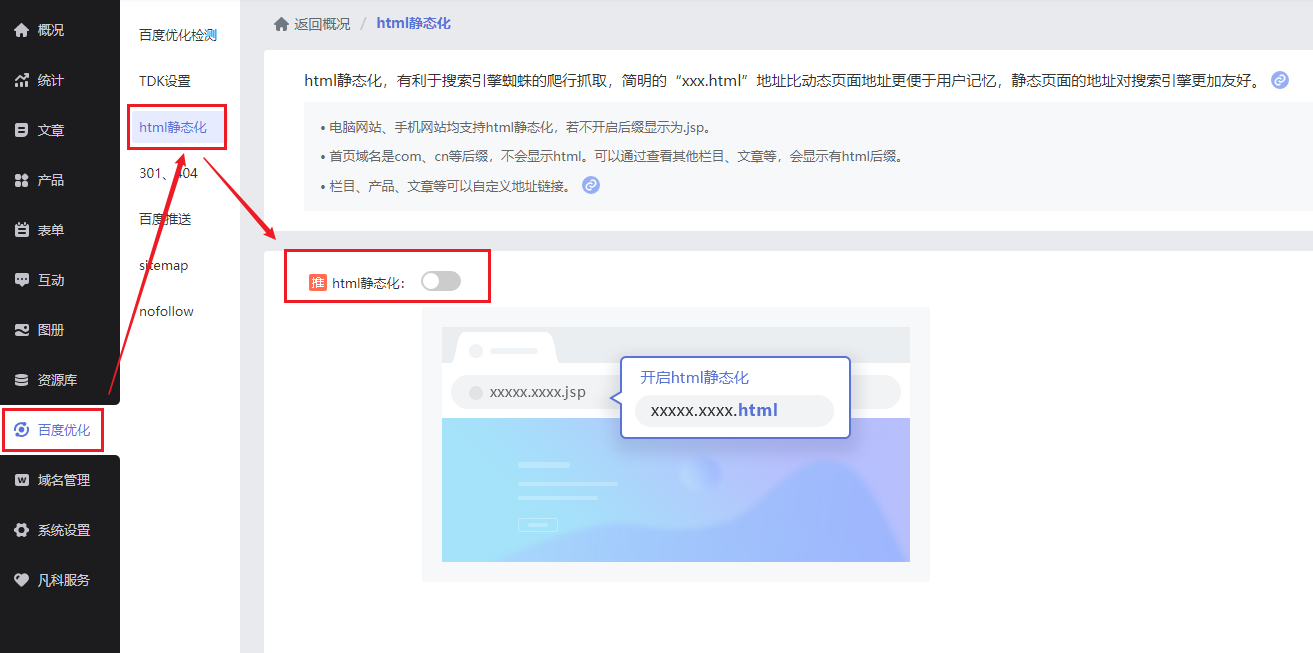Viewport: 1313px width, 653px height.
Task: Click the 图册 gallery icon
Action: pyautogui.click(x=22, y=330)
